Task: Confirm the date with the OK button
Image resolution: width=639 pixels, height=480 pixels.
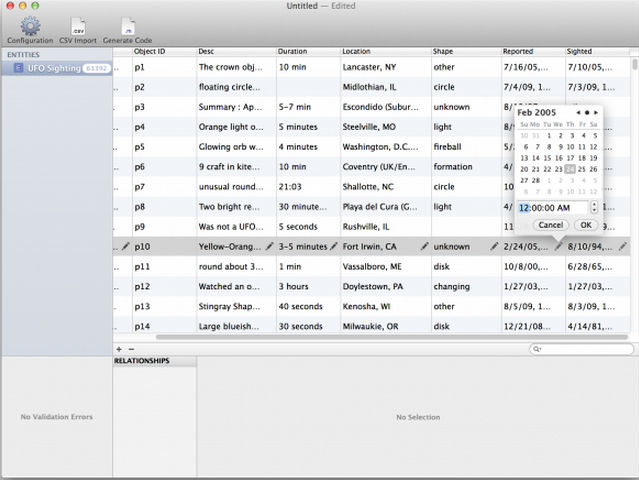Action: click(585, 225)
